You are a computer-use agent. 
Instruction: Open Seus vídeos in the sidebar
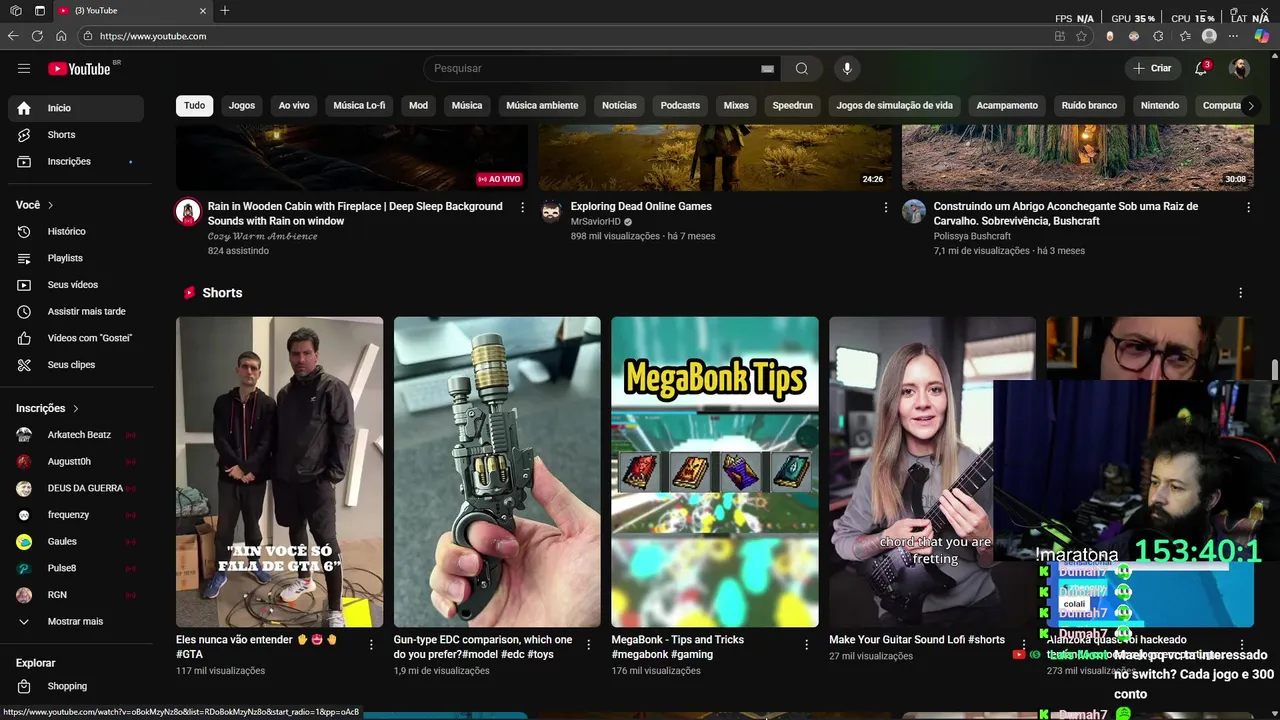pos(76,285)
